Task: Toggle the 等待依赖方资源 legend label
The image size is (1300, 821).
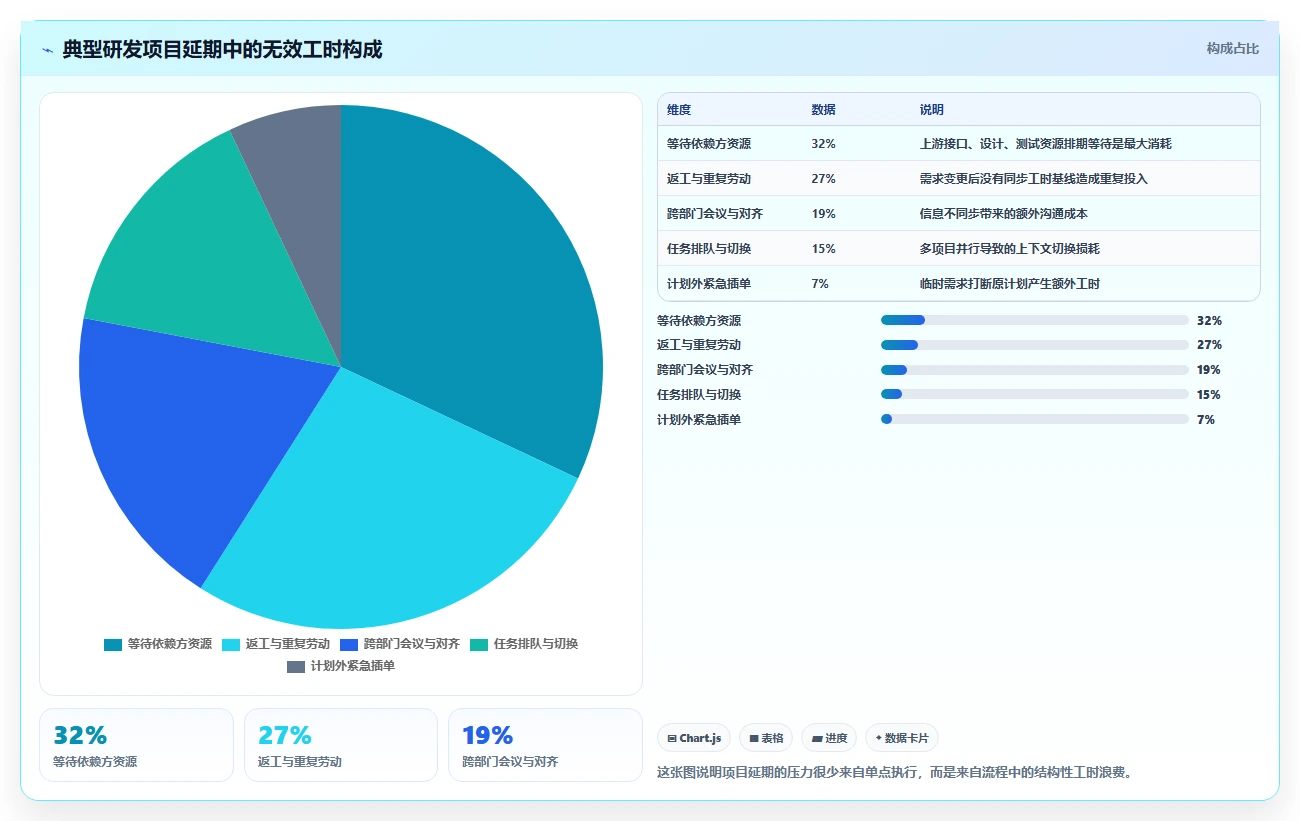Action: click(170, 644)
